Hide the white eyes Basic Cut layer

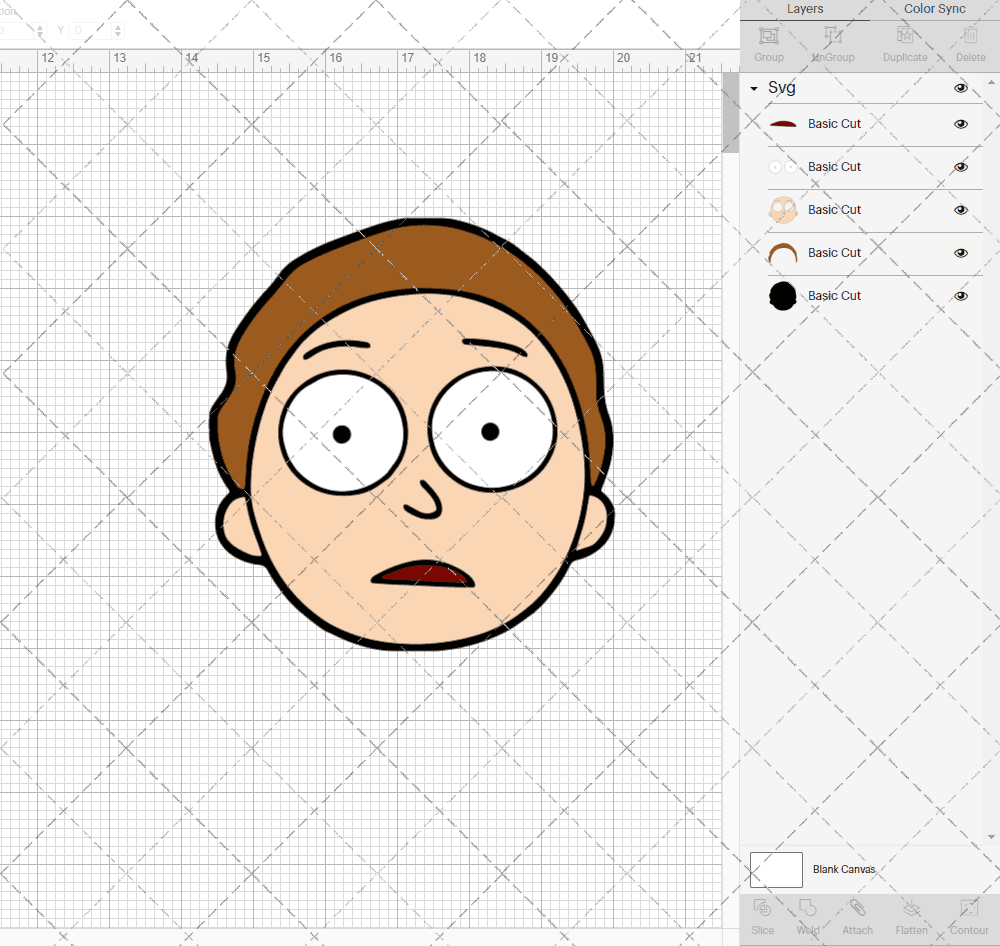point(960,167)
